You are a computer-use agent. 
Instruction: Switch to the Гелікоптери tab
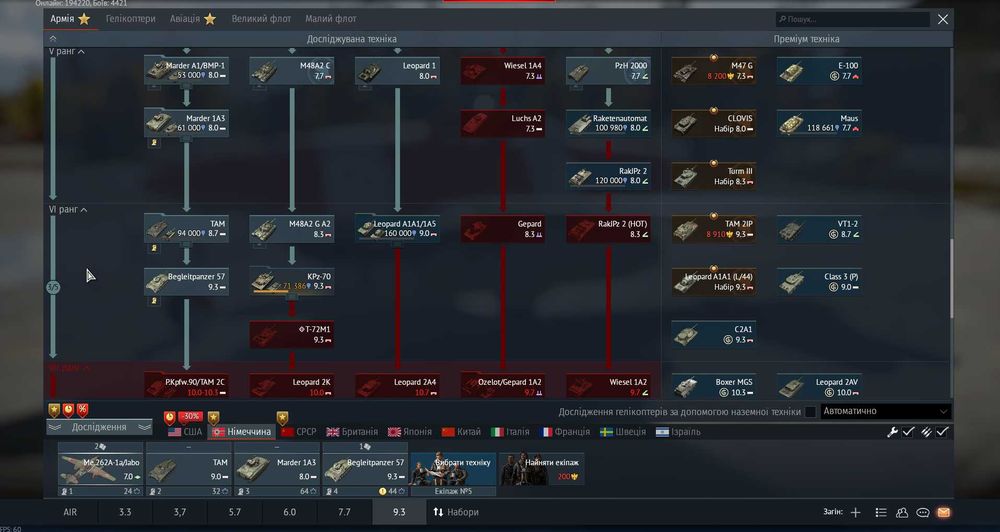pos(131,19)
